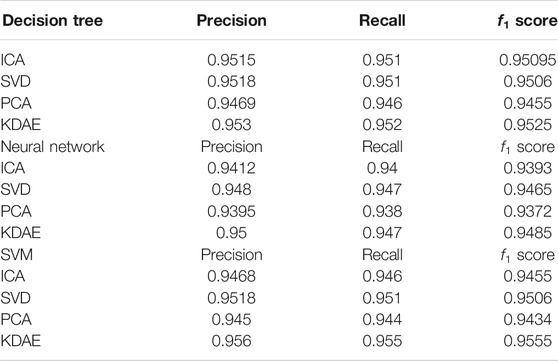Click the Decision tree column header
The height and width of the screenshot is (361, 558).
coord(52,21)
